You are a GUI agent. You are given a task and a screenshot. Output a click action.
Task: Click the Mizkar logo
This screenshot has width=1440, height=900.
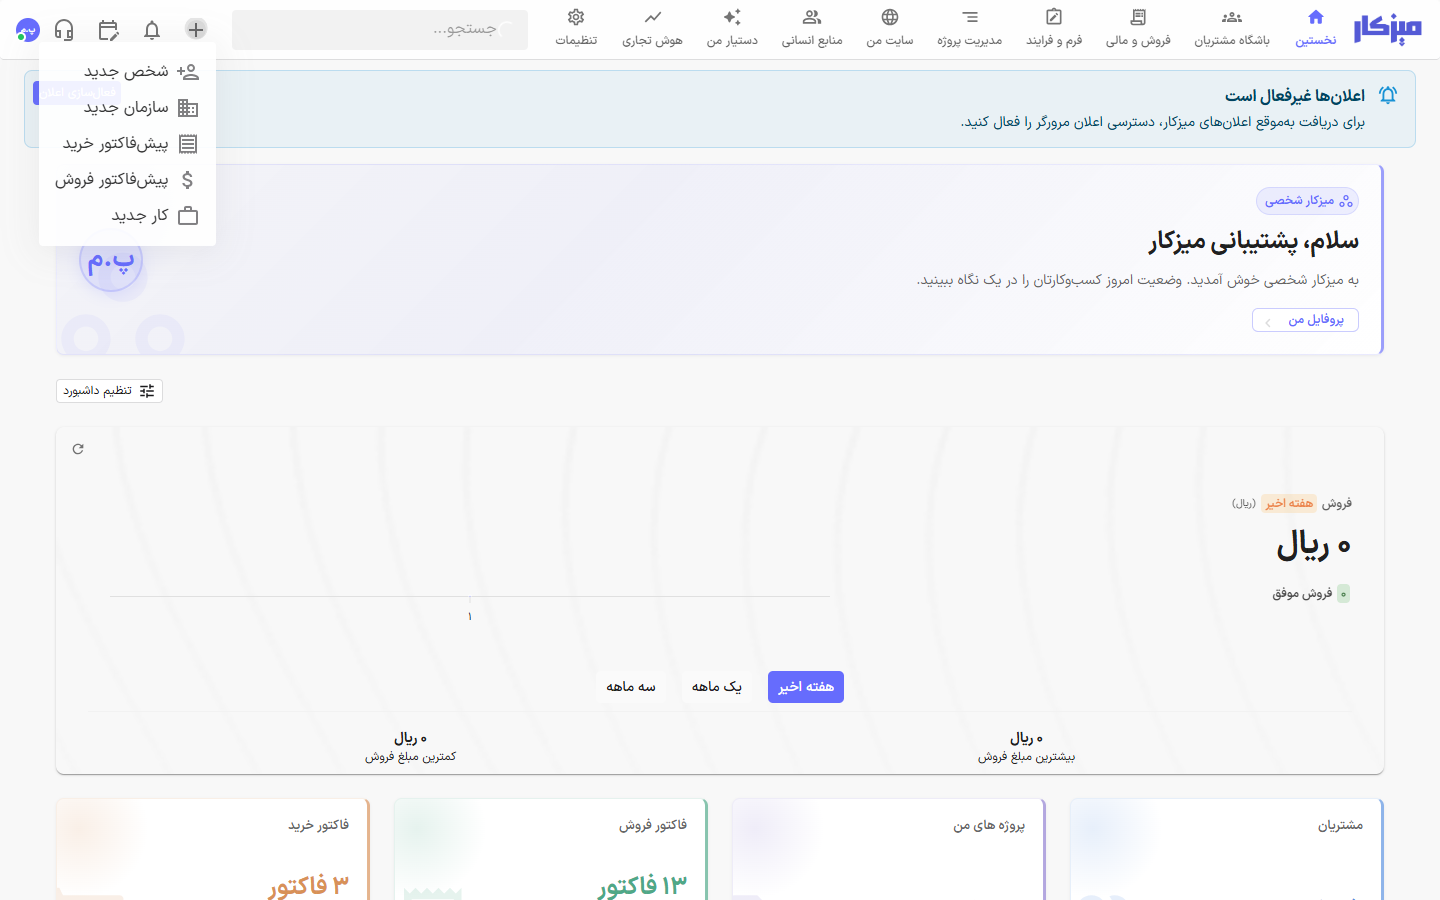[1387, 30]
